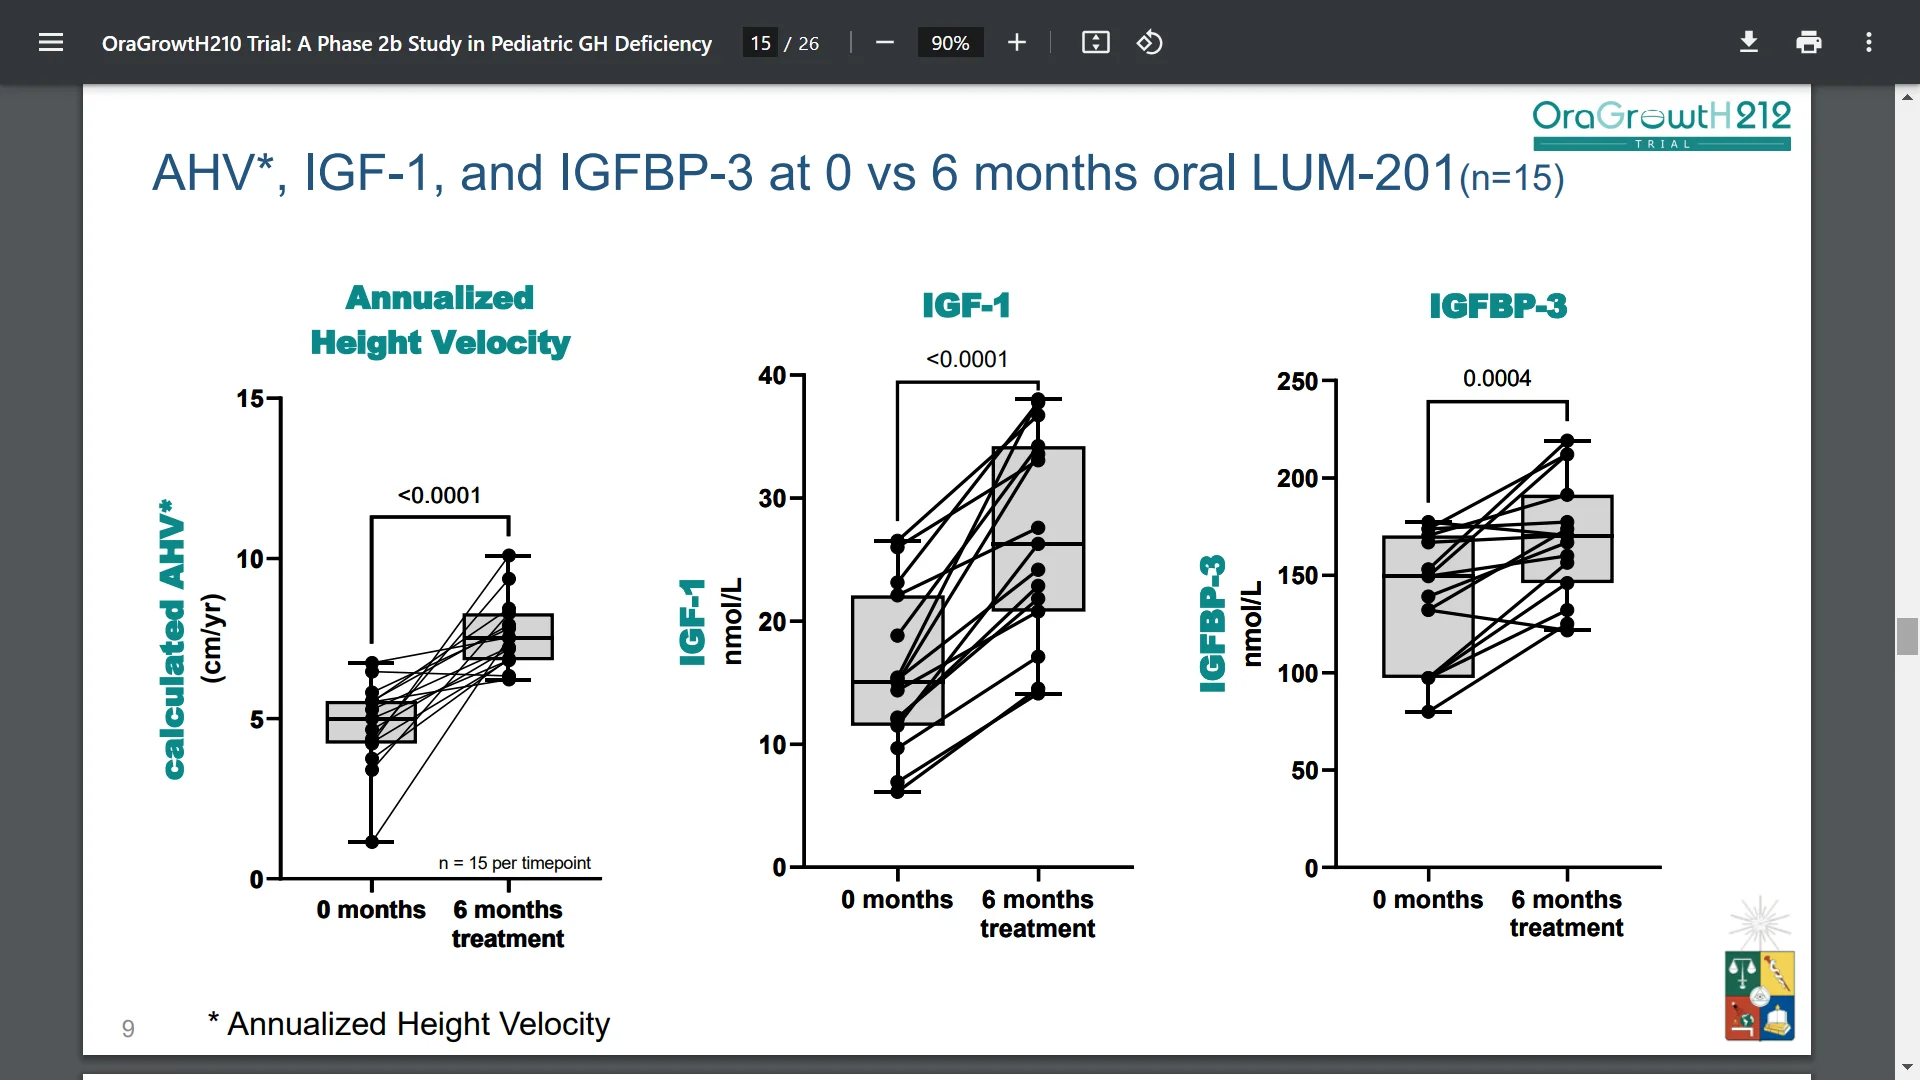Click the AHV chart's <0.0001 p-value

(x=439, y=495)
